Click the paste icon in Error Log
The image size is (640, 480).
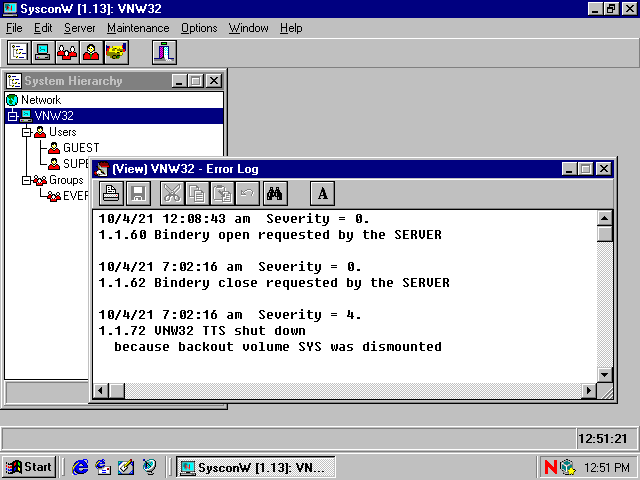pos(222,193)
